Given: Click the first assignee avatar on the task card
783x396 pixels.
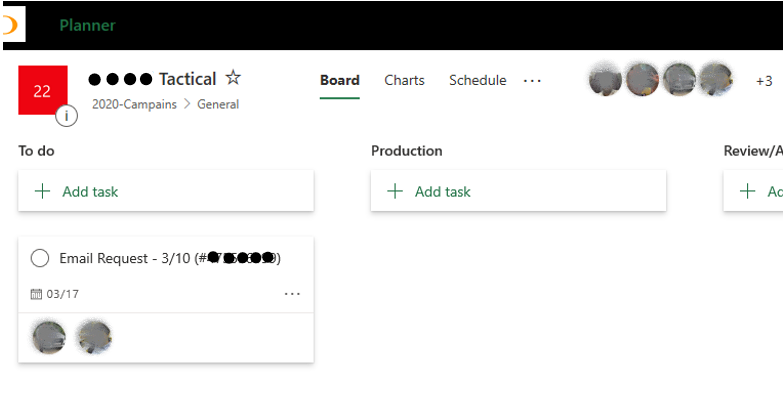Looking at the screenshot, I should tap(49, 337).
